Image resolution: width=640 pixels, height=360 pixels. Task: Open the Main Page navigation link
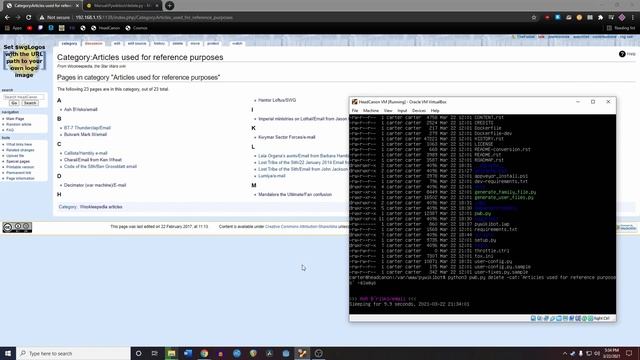pos(15,118)
